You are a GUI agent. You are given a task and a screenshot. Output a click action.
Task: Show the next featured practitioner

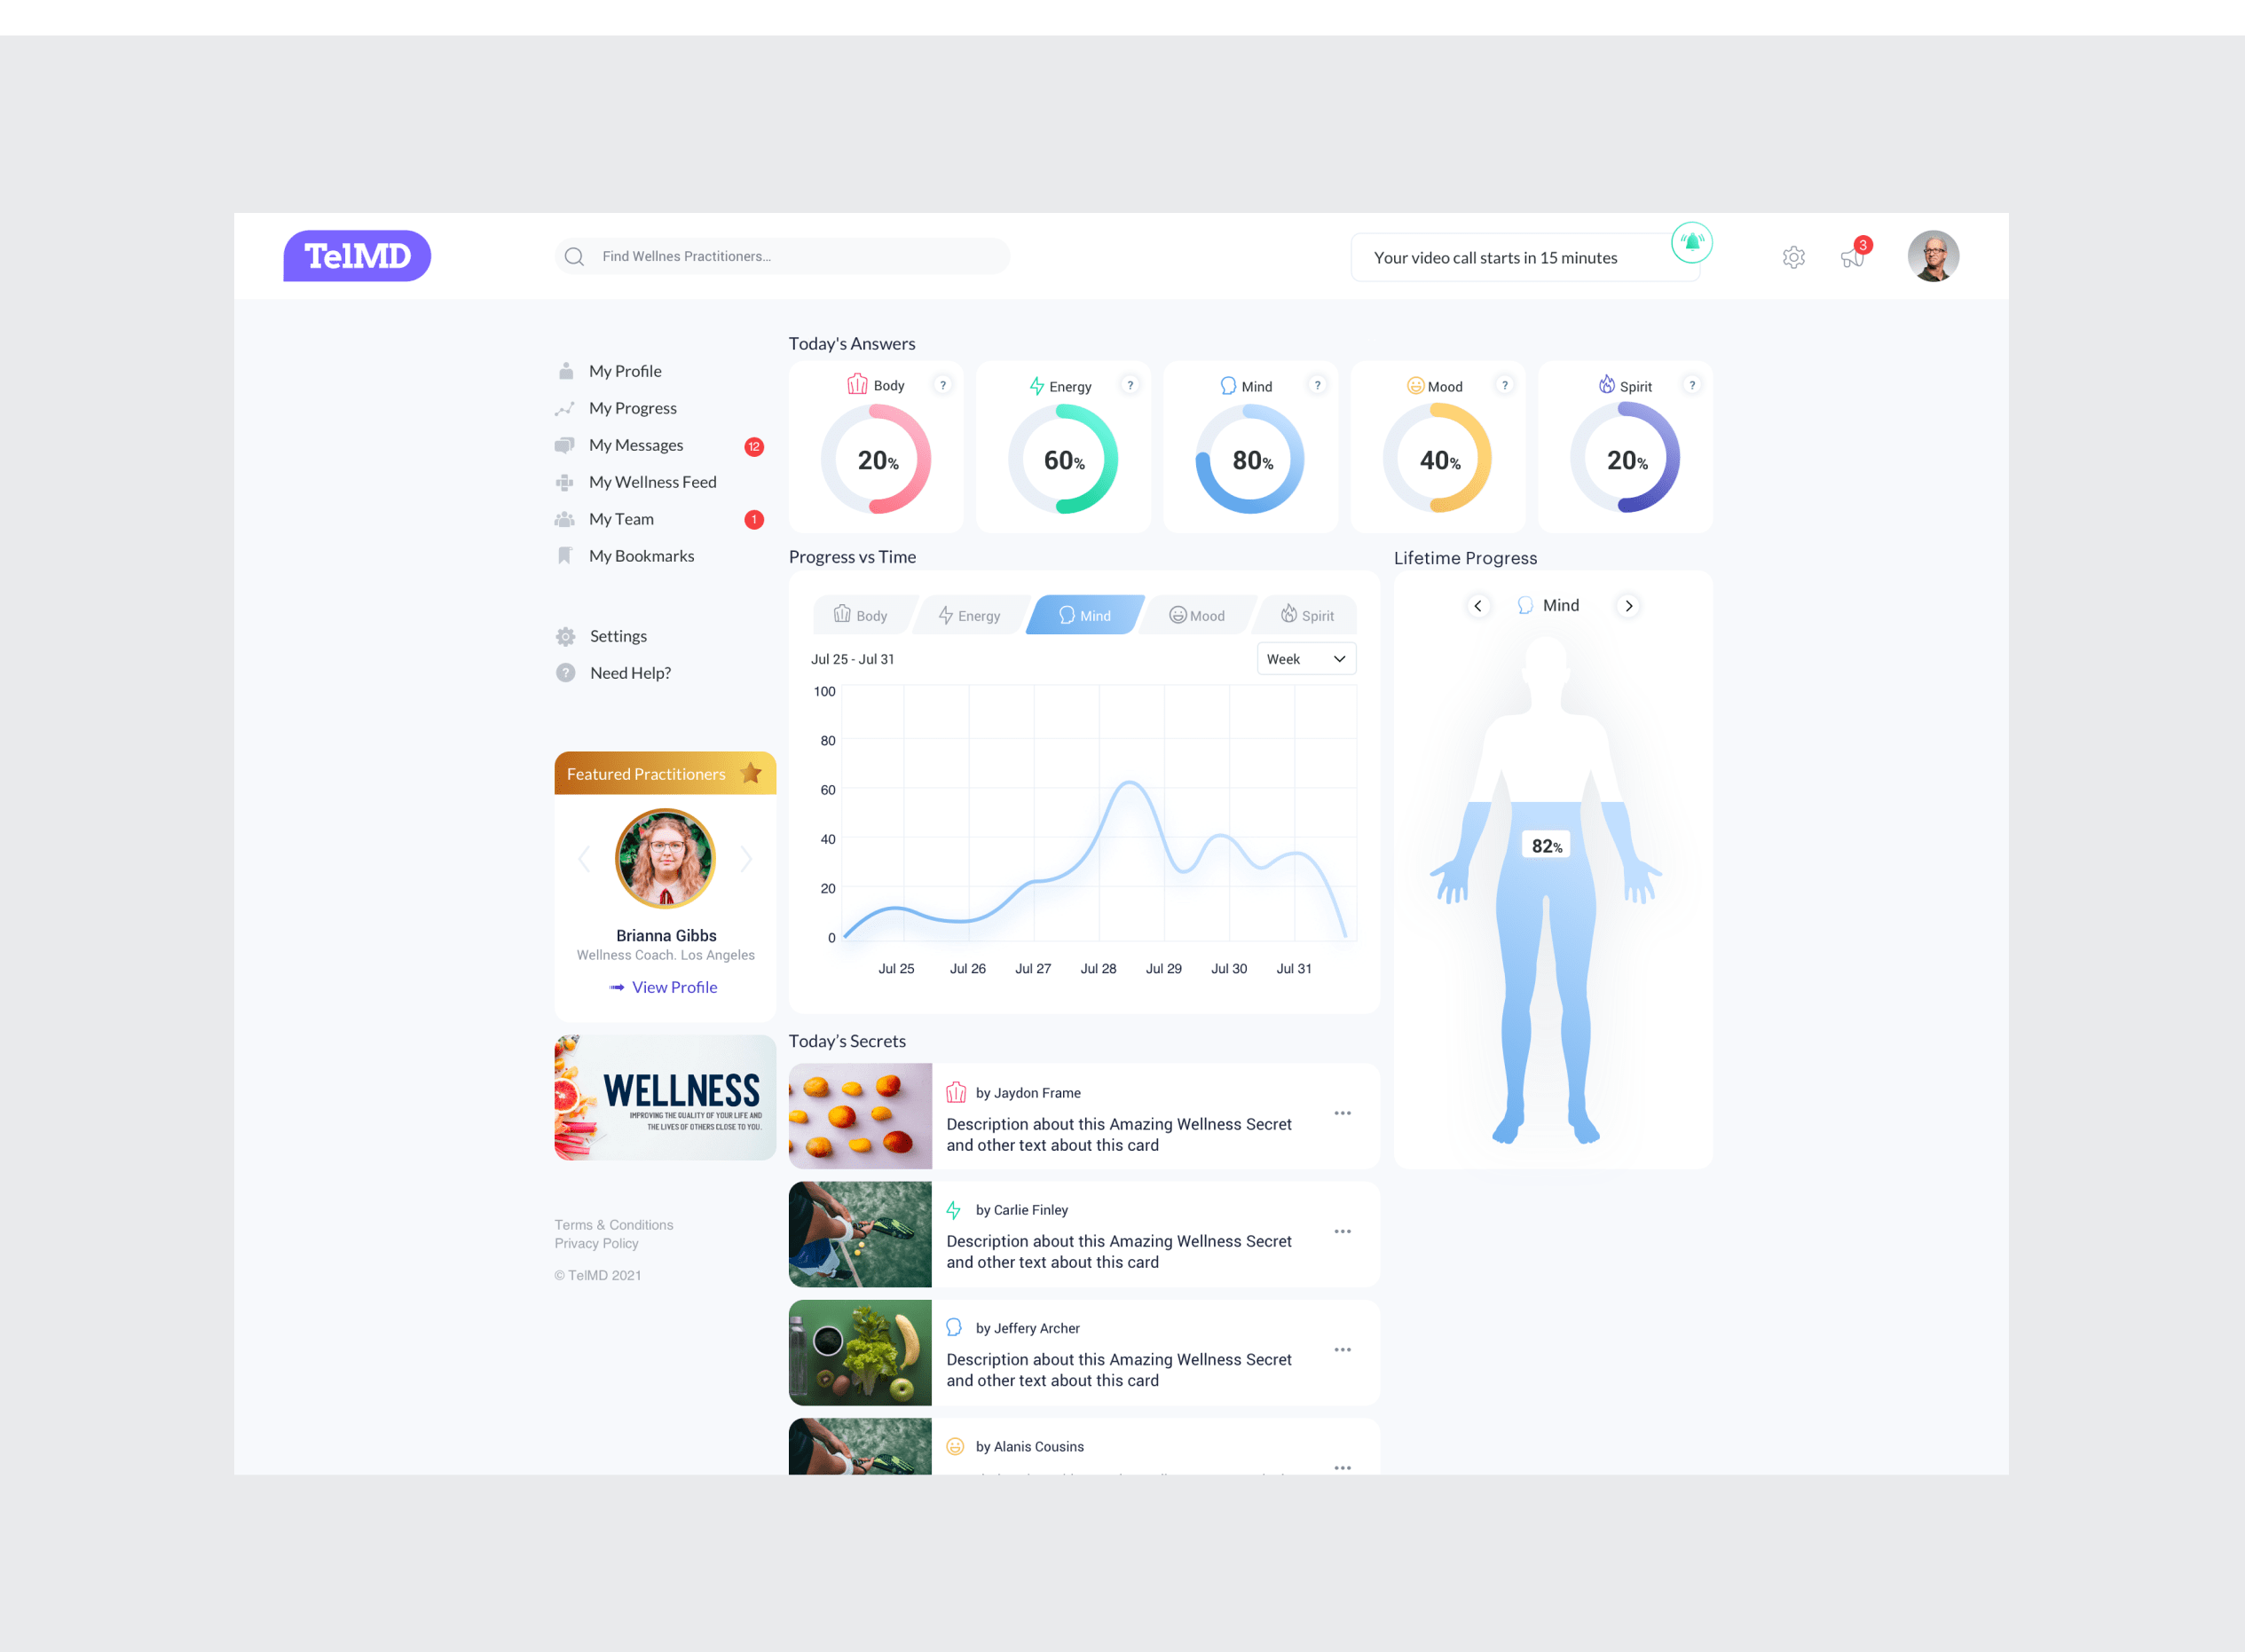pyautogui.click(x=746, y=858)
